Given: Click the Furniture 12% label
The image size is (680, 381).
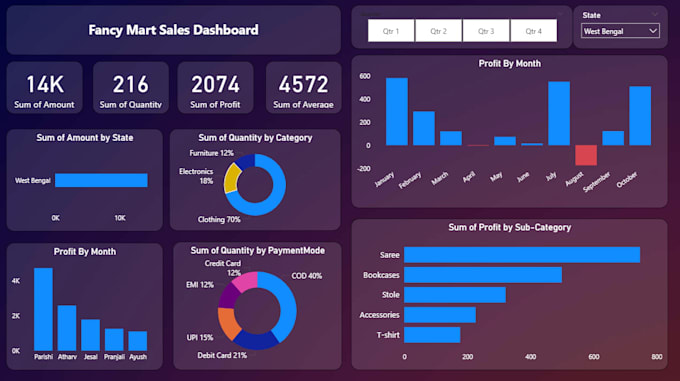Looking at the screenshot, I should [x=212, y=153].
